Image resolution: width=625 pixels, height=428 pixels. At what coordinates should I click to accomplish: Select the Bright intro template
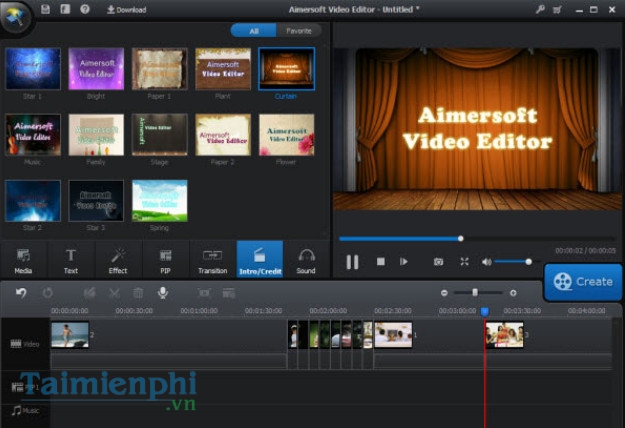tap(96, 69)
